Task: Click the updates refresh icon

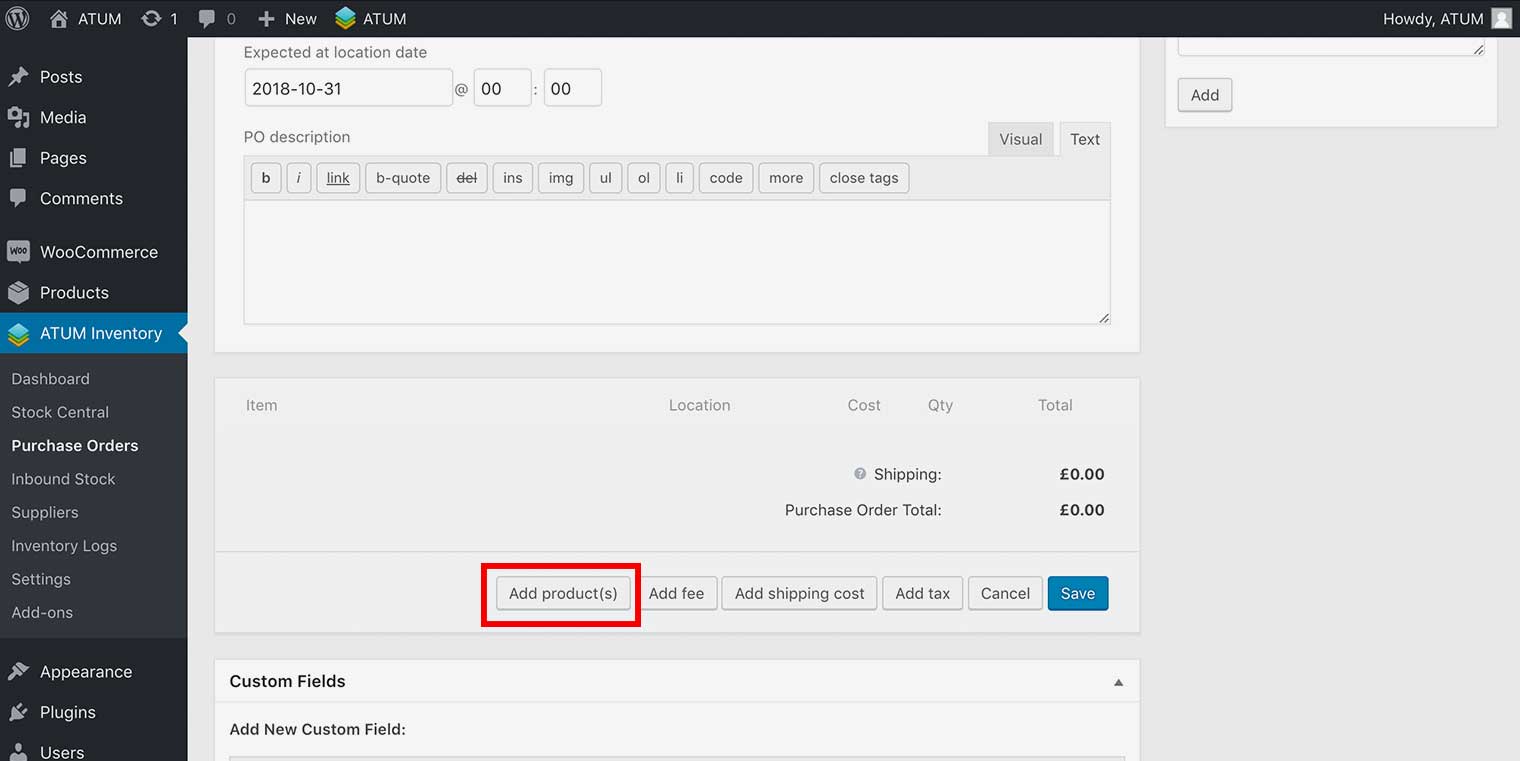Action: click(151, 18)
